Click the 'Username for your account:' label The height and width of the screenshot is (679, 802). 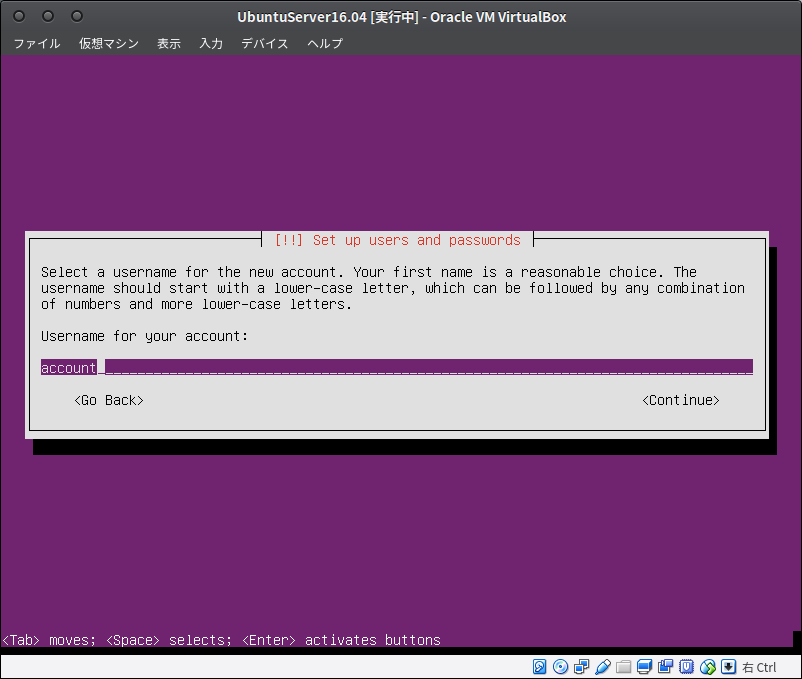tap(144, 336)
